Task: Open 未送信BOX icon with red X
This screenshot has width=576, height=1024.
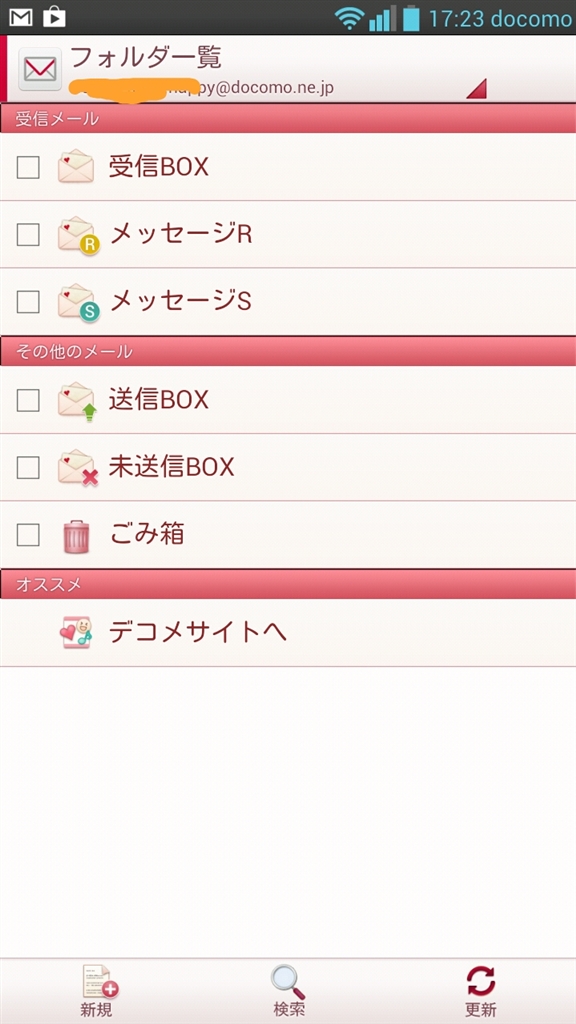Action: (78, 468)
